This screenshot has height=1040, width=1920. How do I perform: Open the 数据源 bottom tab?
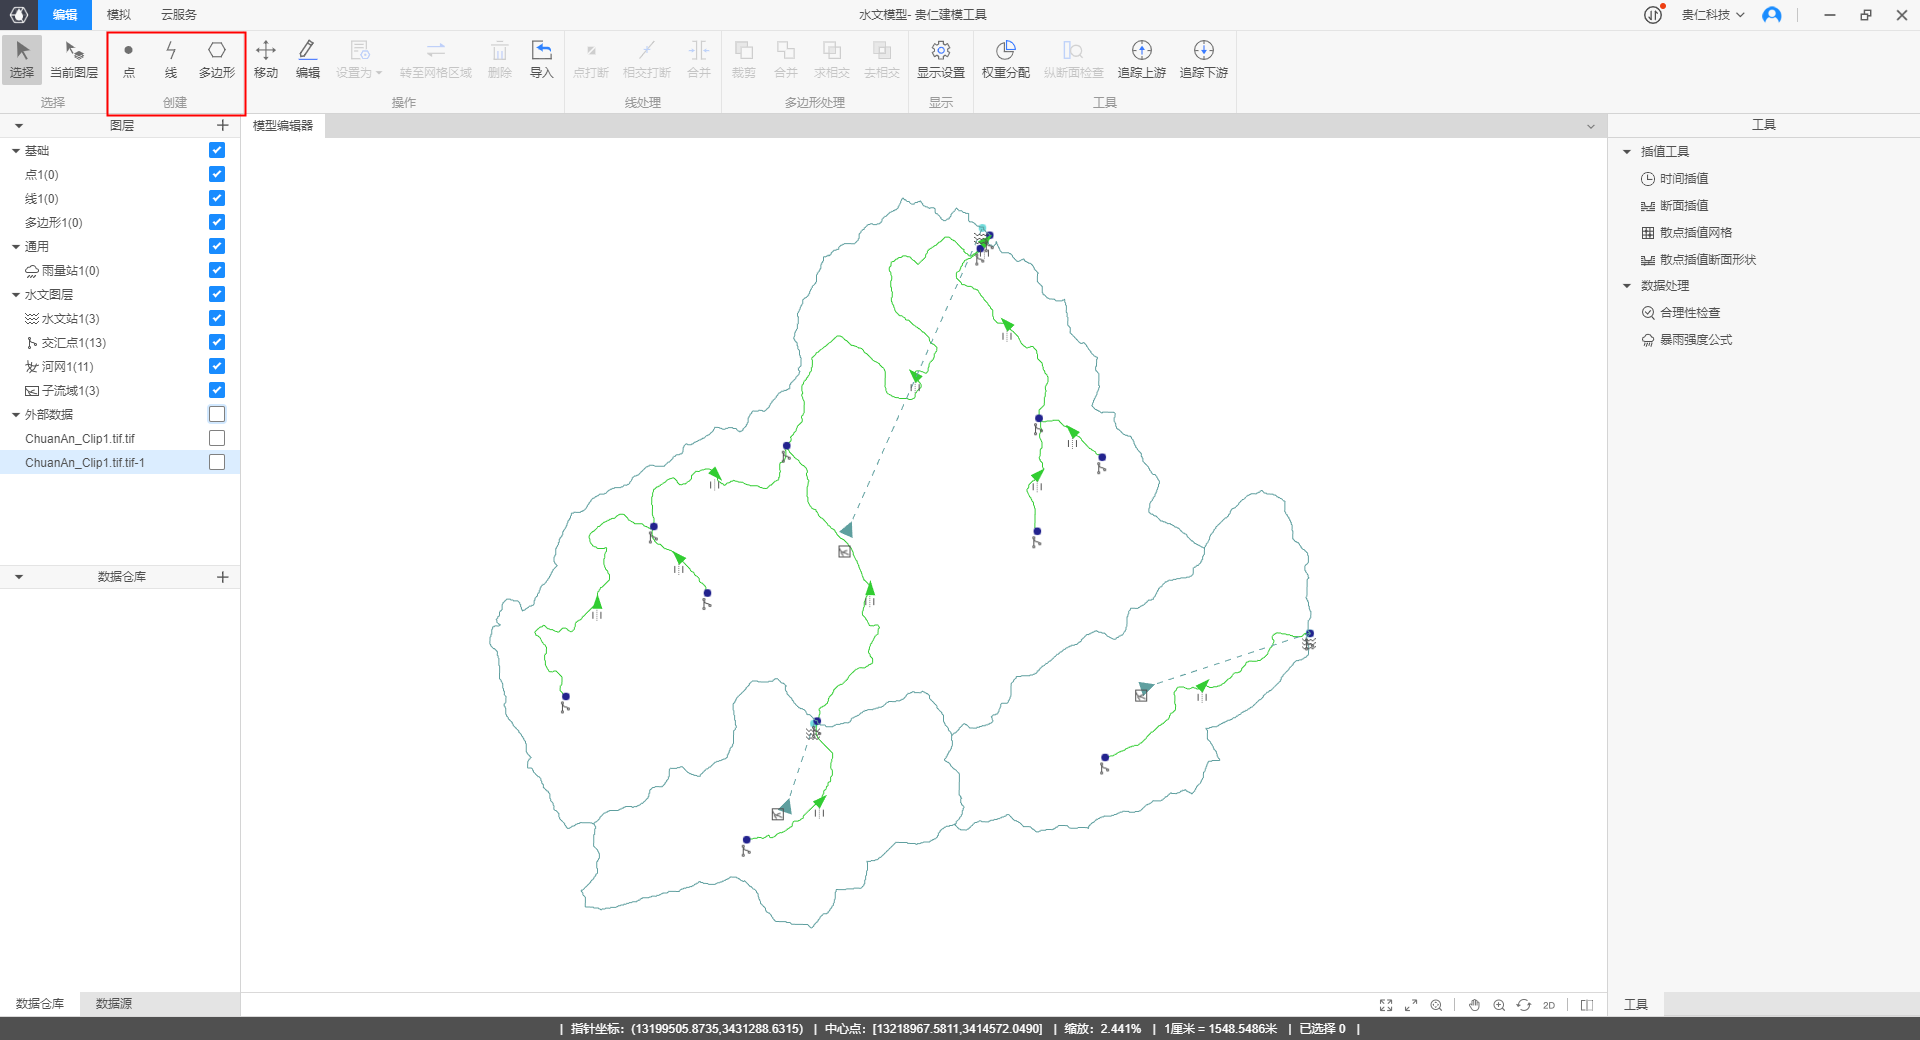pos(113,1003)
